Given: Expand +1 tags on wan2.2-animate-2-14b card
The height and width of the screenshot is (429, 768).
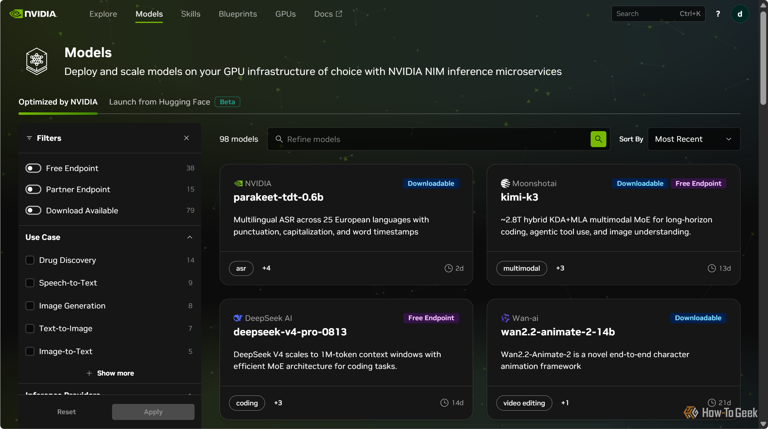Looking at the screenshot, I should 565,403.
